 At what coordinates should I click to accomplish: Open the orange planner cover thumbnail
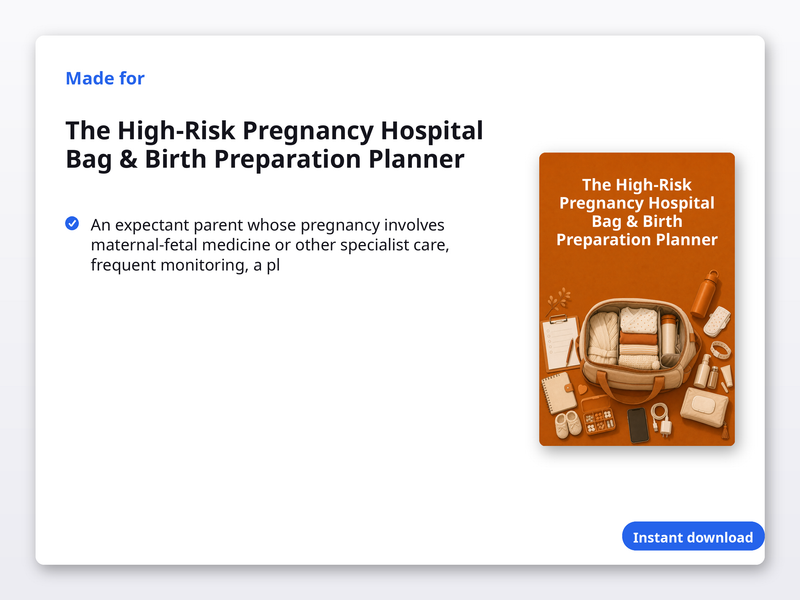pyautogui.click(x=637, y=299)
